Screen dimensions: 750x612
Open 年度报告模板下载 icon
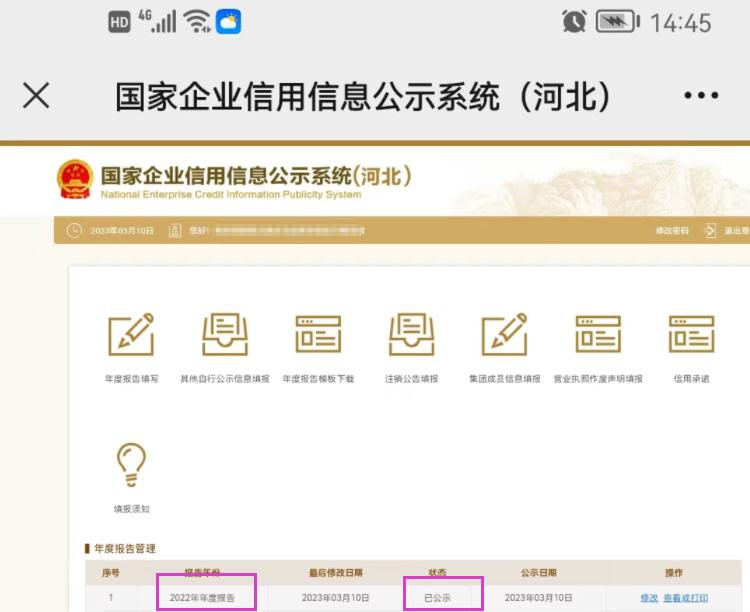[318, 334]
